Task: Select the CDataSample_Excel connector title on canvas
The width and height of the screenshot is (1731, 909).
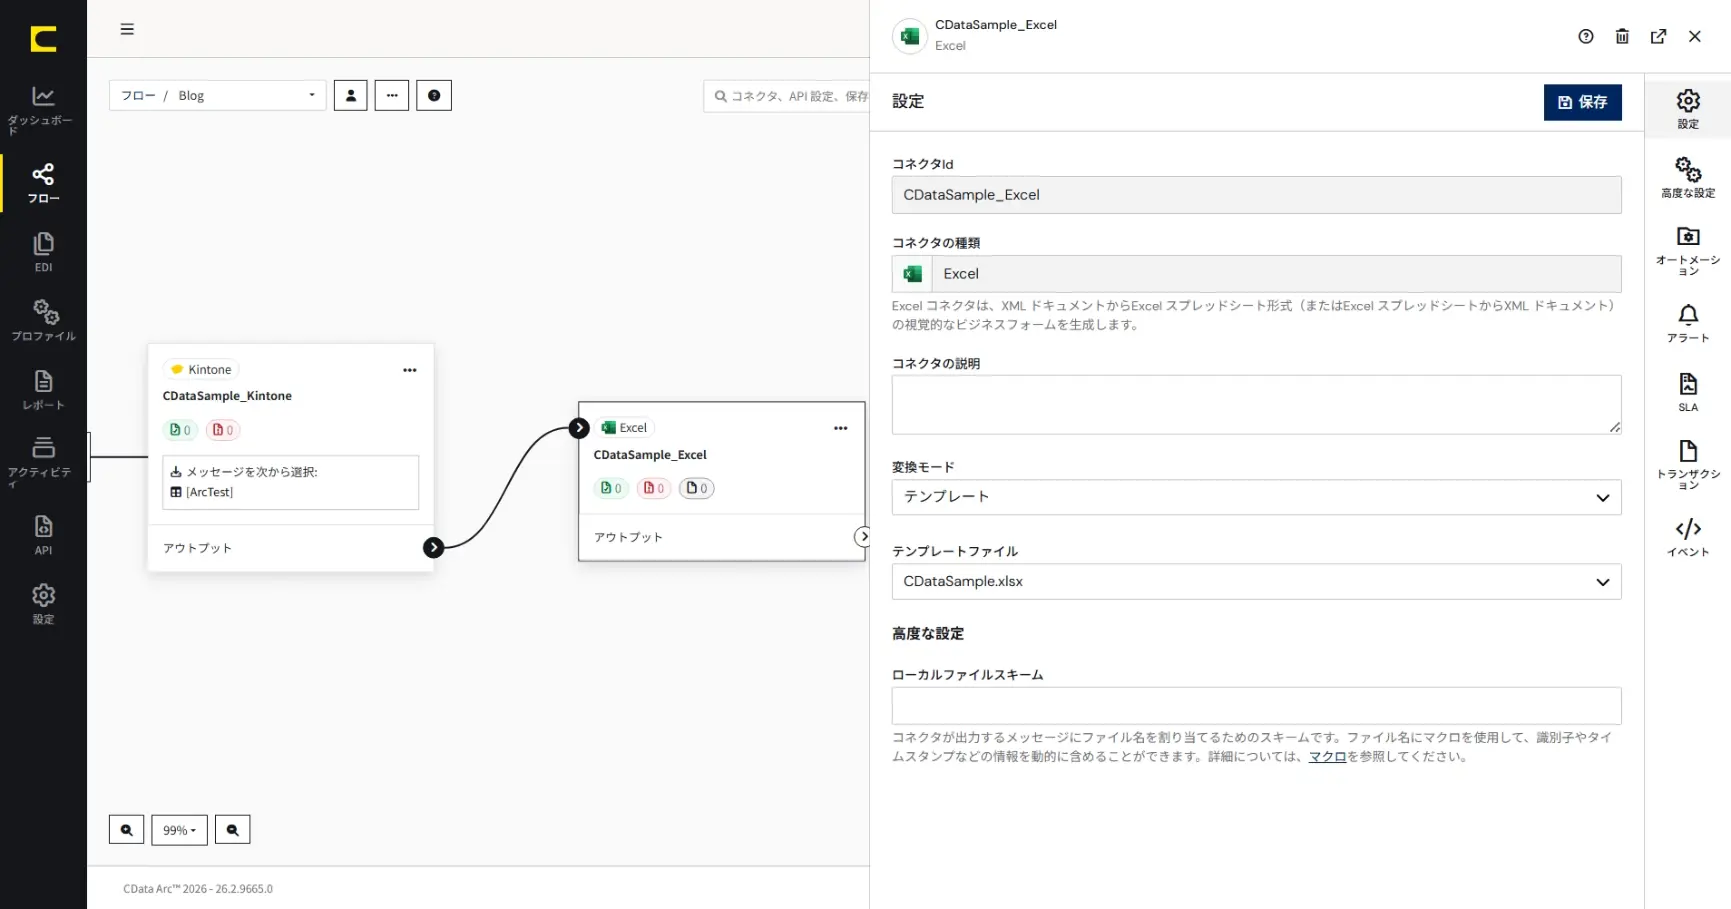Action: (x=650, y=455)
